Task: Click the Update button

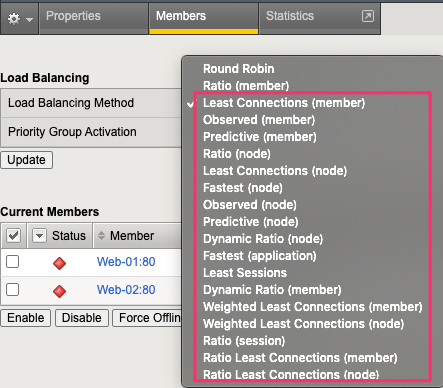Action: click(x=27, y=160)
